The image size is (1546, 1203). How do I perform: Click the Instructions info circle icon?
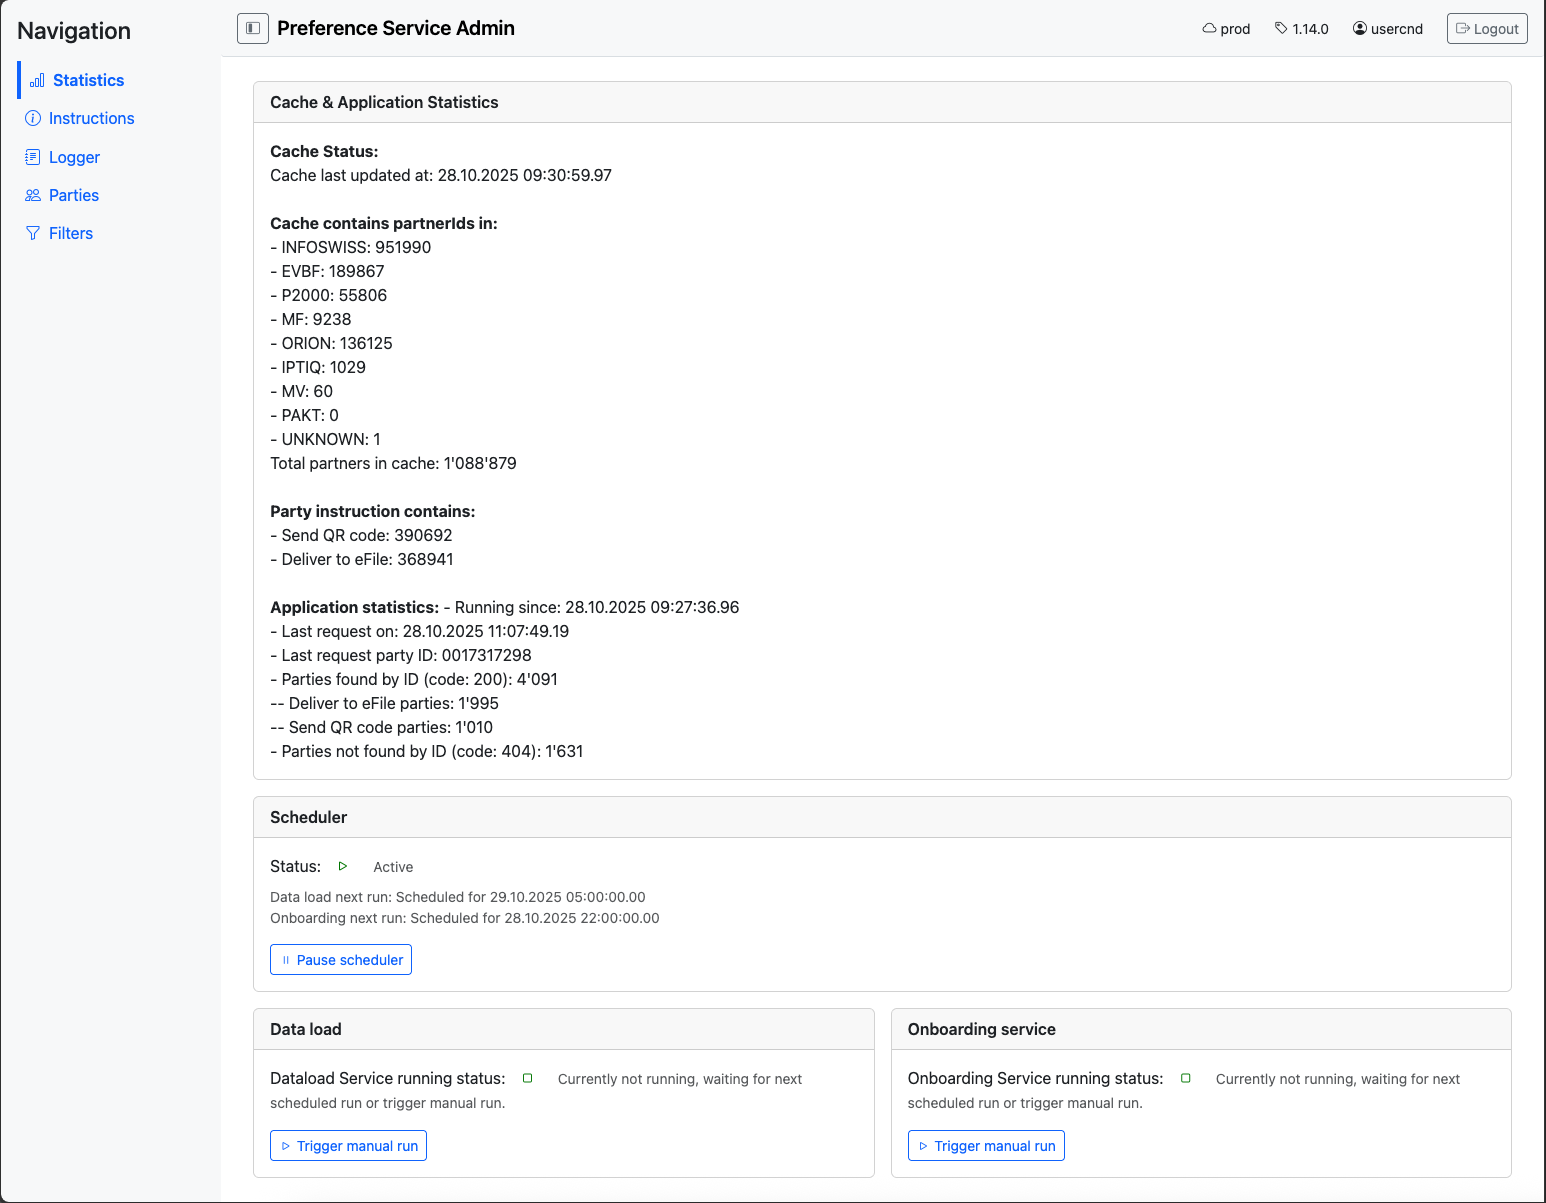(x=33, y=118)
